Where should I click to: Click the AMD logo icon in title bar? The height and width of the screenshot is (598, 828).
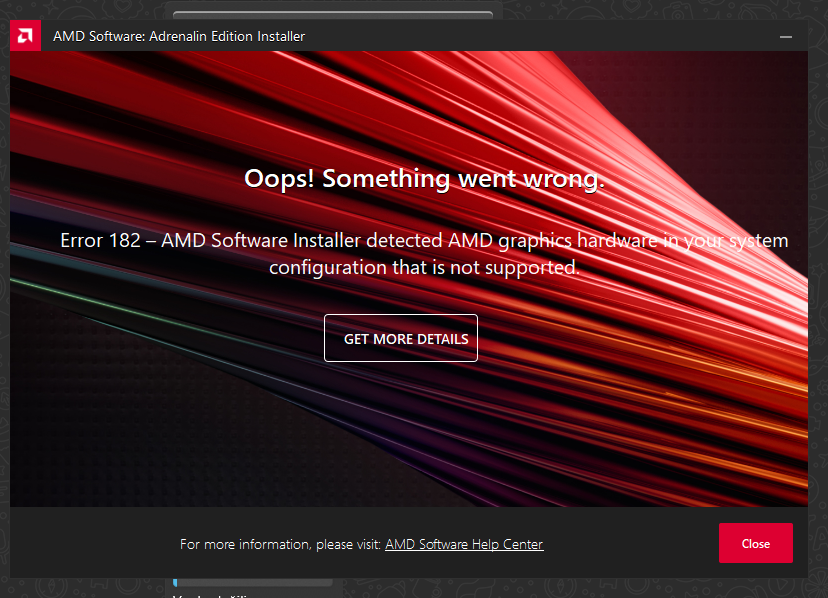click(x=25, y=36)
